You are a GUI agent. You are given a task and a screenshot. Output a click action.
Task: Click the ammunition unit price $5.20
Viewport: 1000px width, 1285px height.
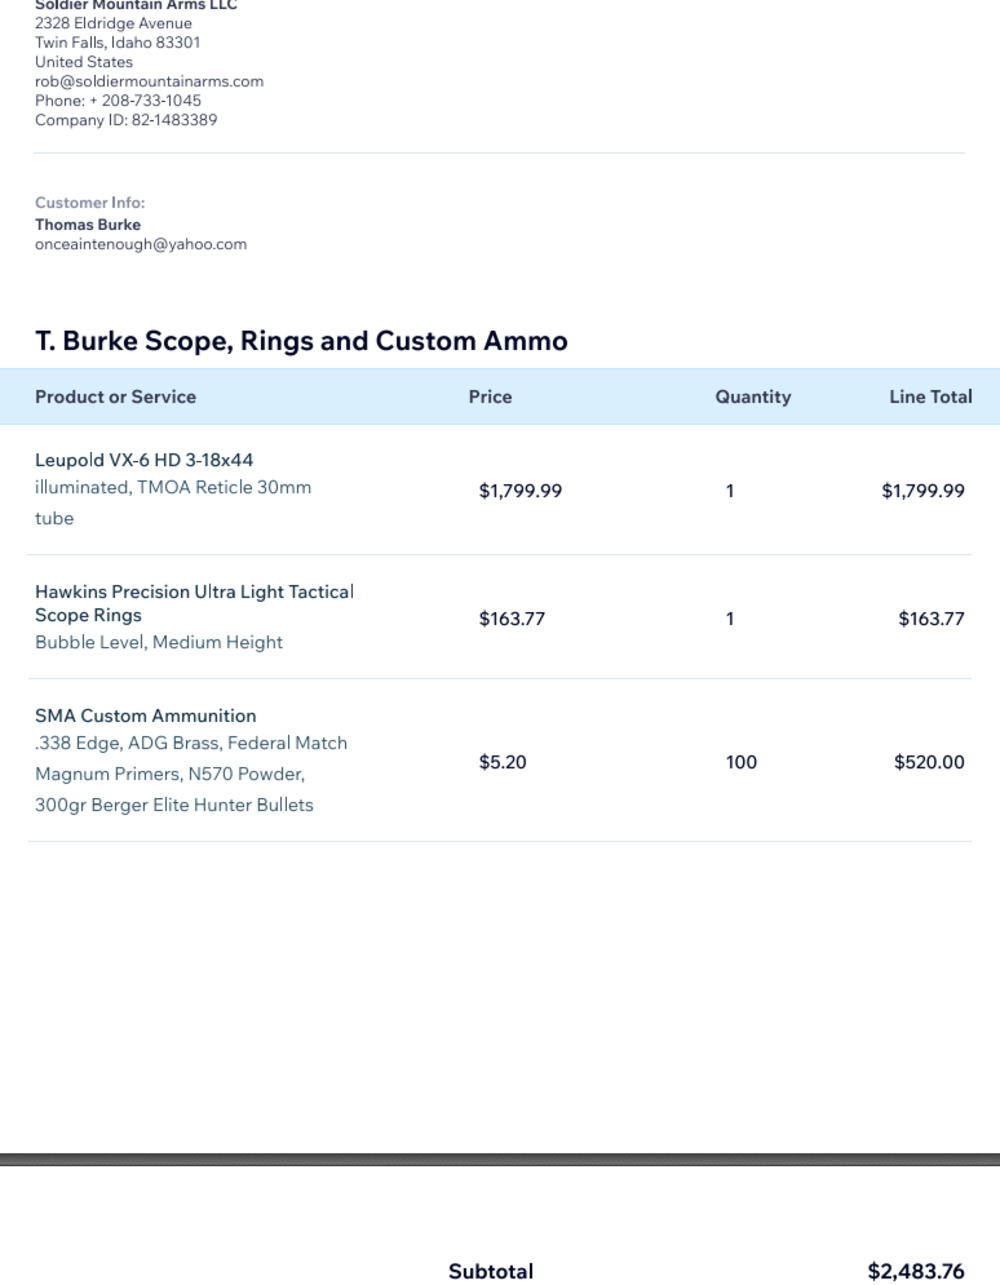(502, 762)
